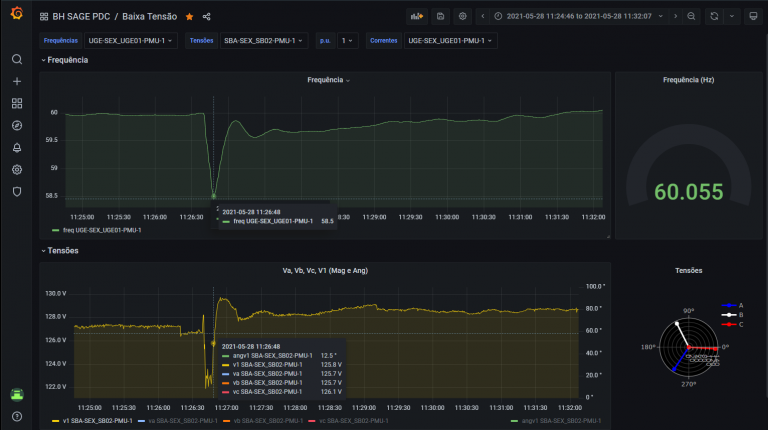This screenshot has height=430, width=768.
Task: Collapse the Frequência row section
Action: [x=67, y=60]
